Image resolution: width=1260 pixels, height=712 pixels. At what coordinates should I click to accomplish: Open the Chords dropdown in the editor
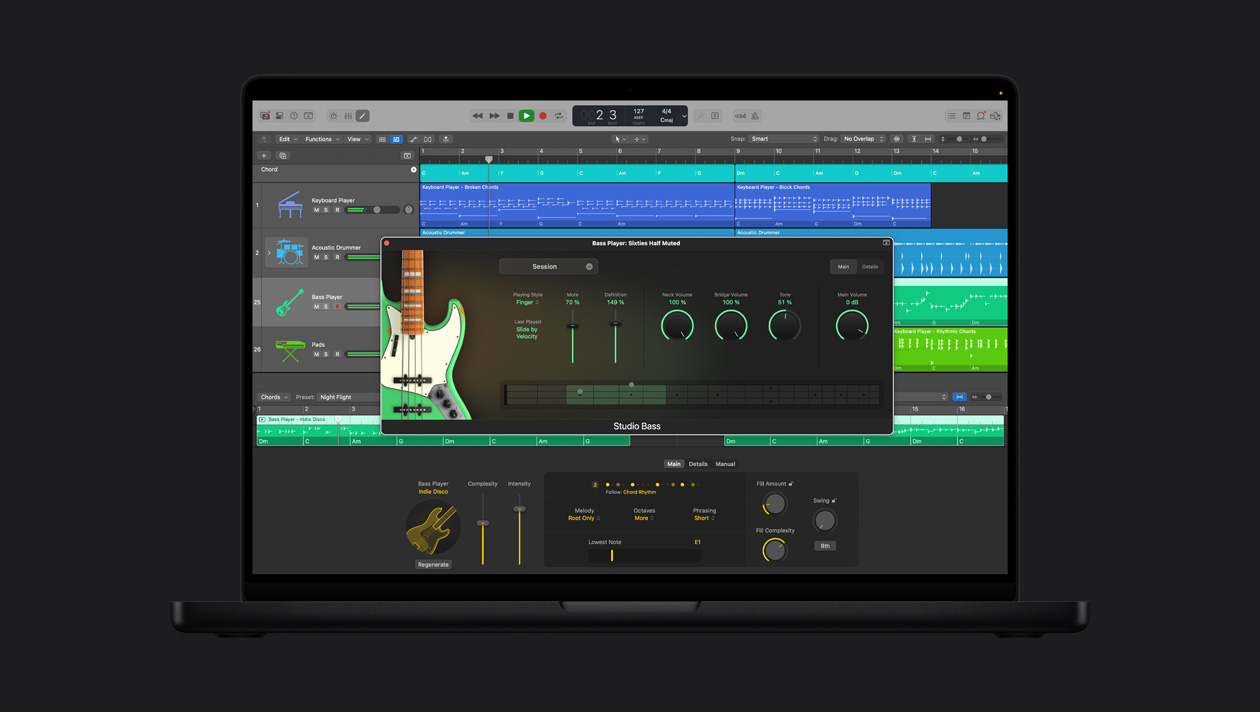[x=273, y=397]
